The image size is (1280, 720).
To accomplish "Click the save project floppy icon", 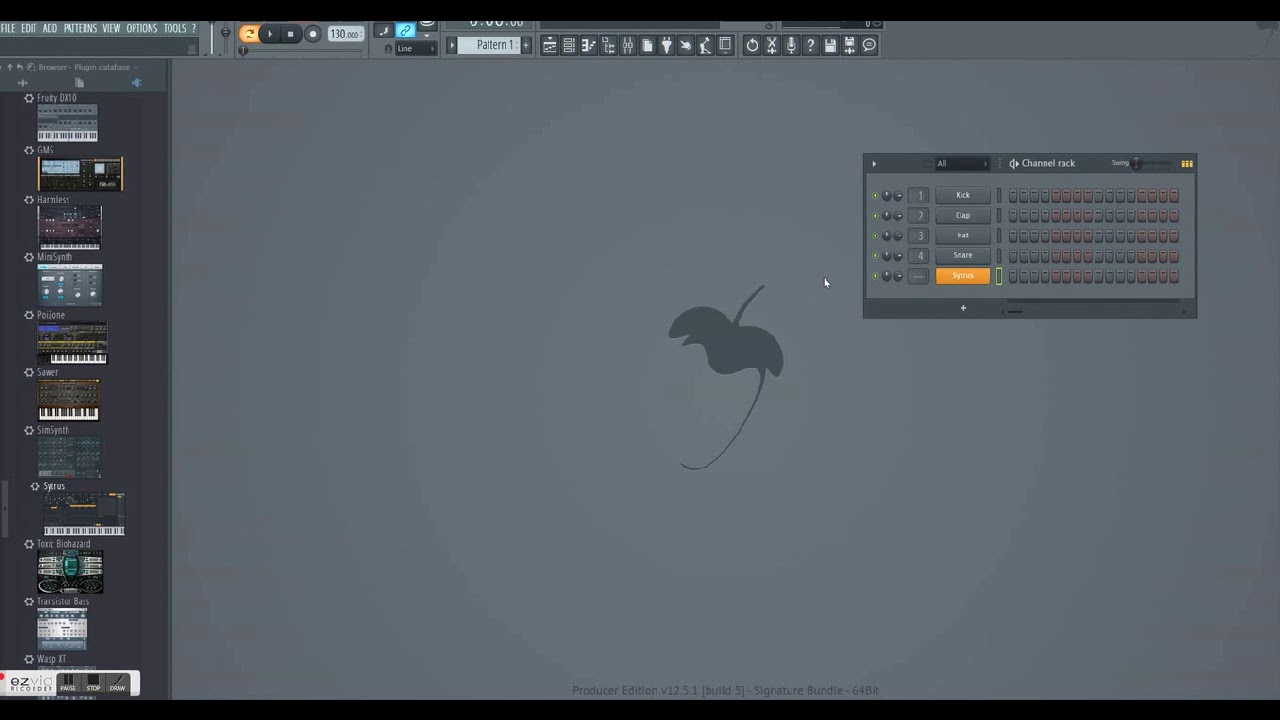I will click(829, 45).
